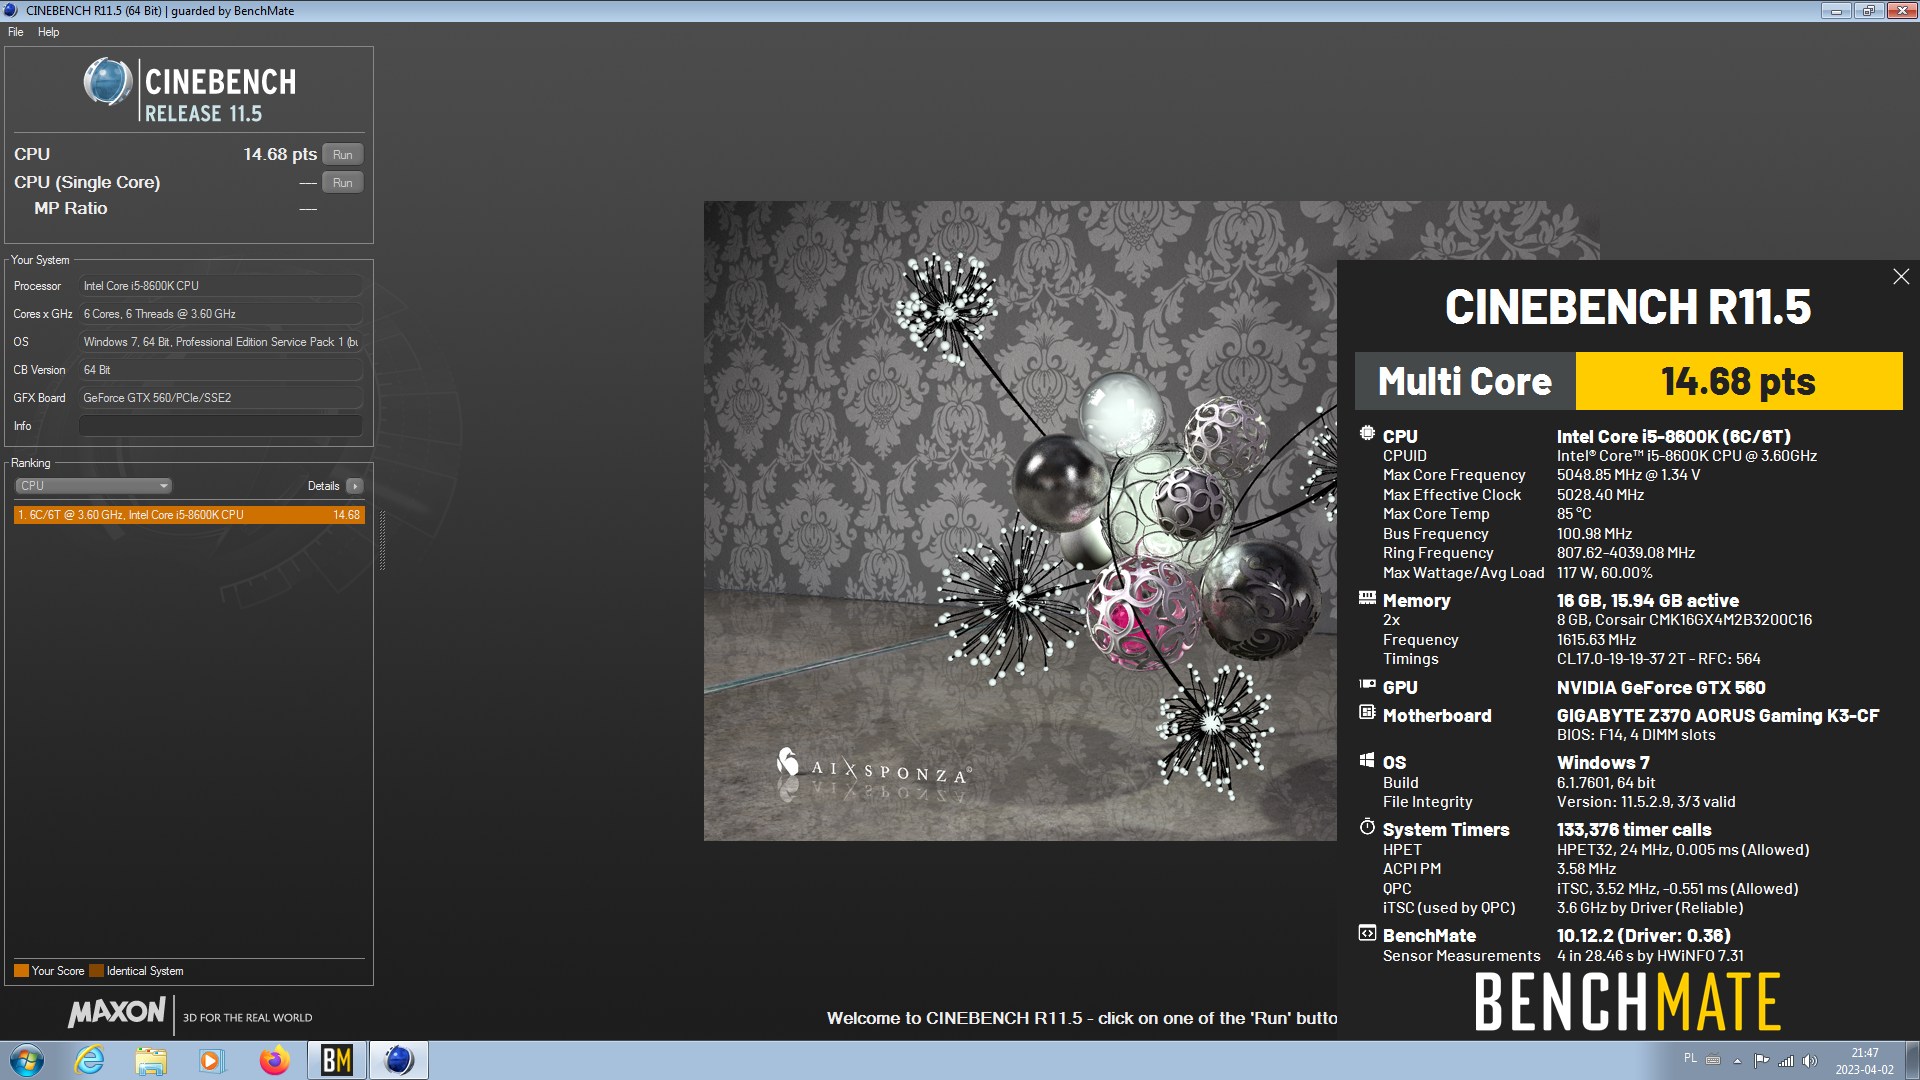
Task: Click the 'NVIDIA GeForce GTX 560' text
Action: coord(1660,688)
